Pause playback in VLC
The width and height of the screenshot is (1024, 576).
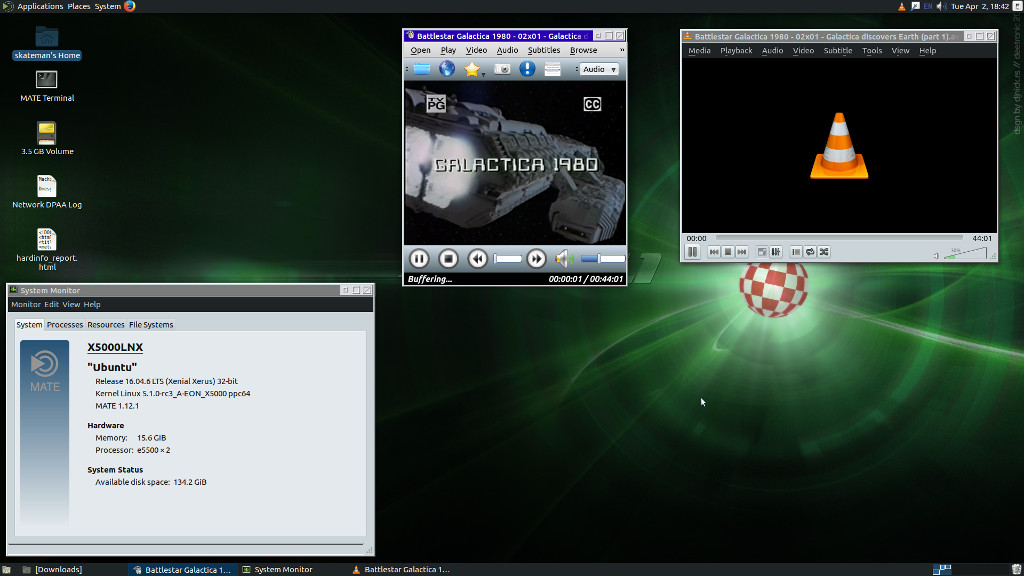click(692, 251)
